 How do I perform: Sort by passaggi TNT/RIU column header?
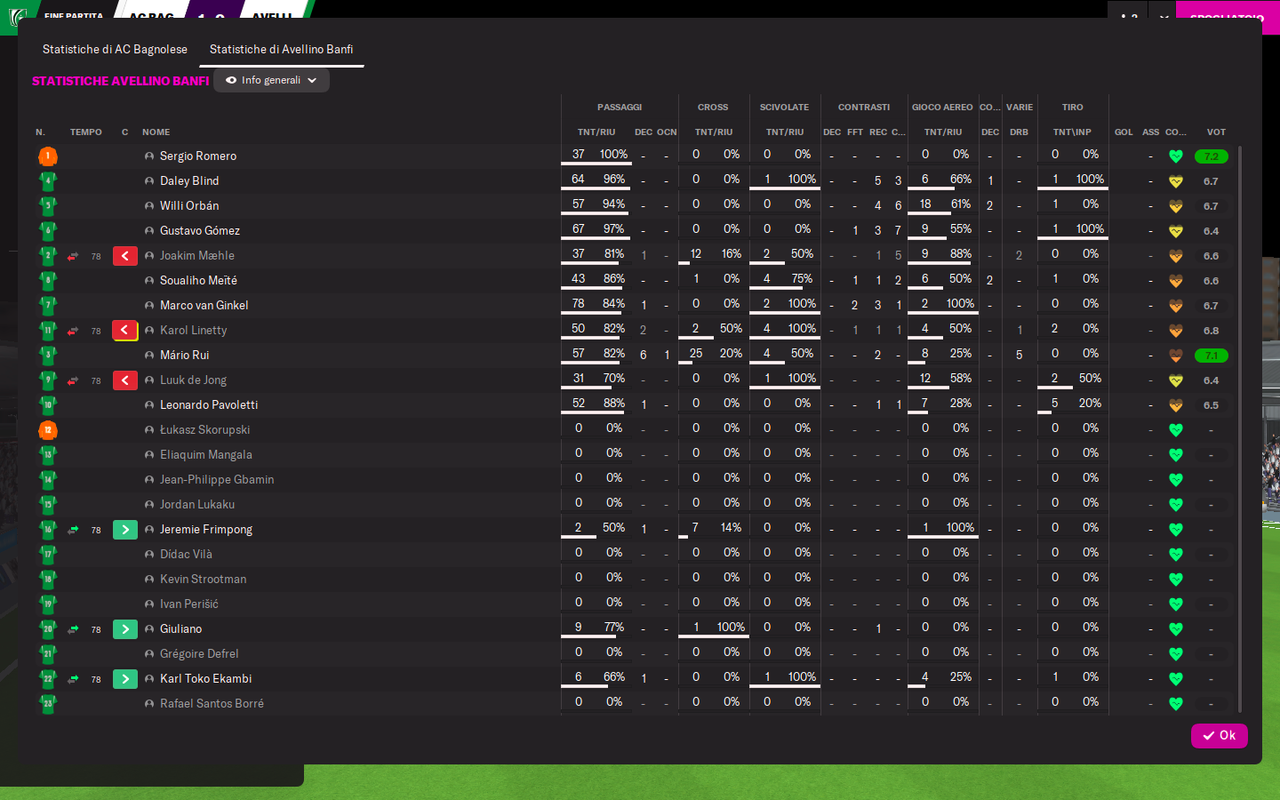(596, 132)
